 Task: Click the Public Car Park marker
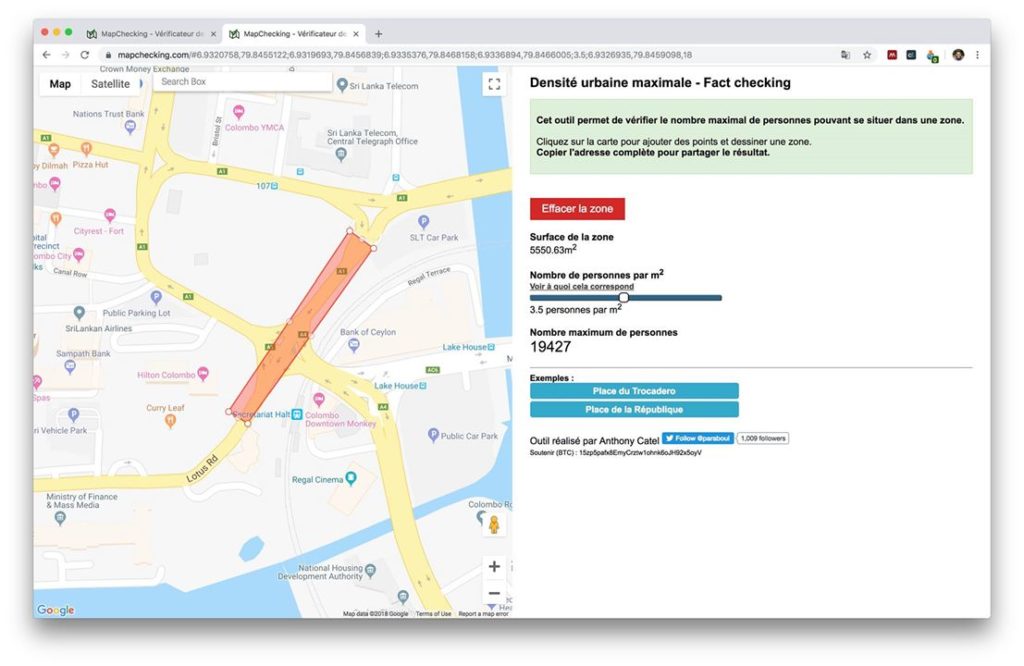[x=433, y=435]
